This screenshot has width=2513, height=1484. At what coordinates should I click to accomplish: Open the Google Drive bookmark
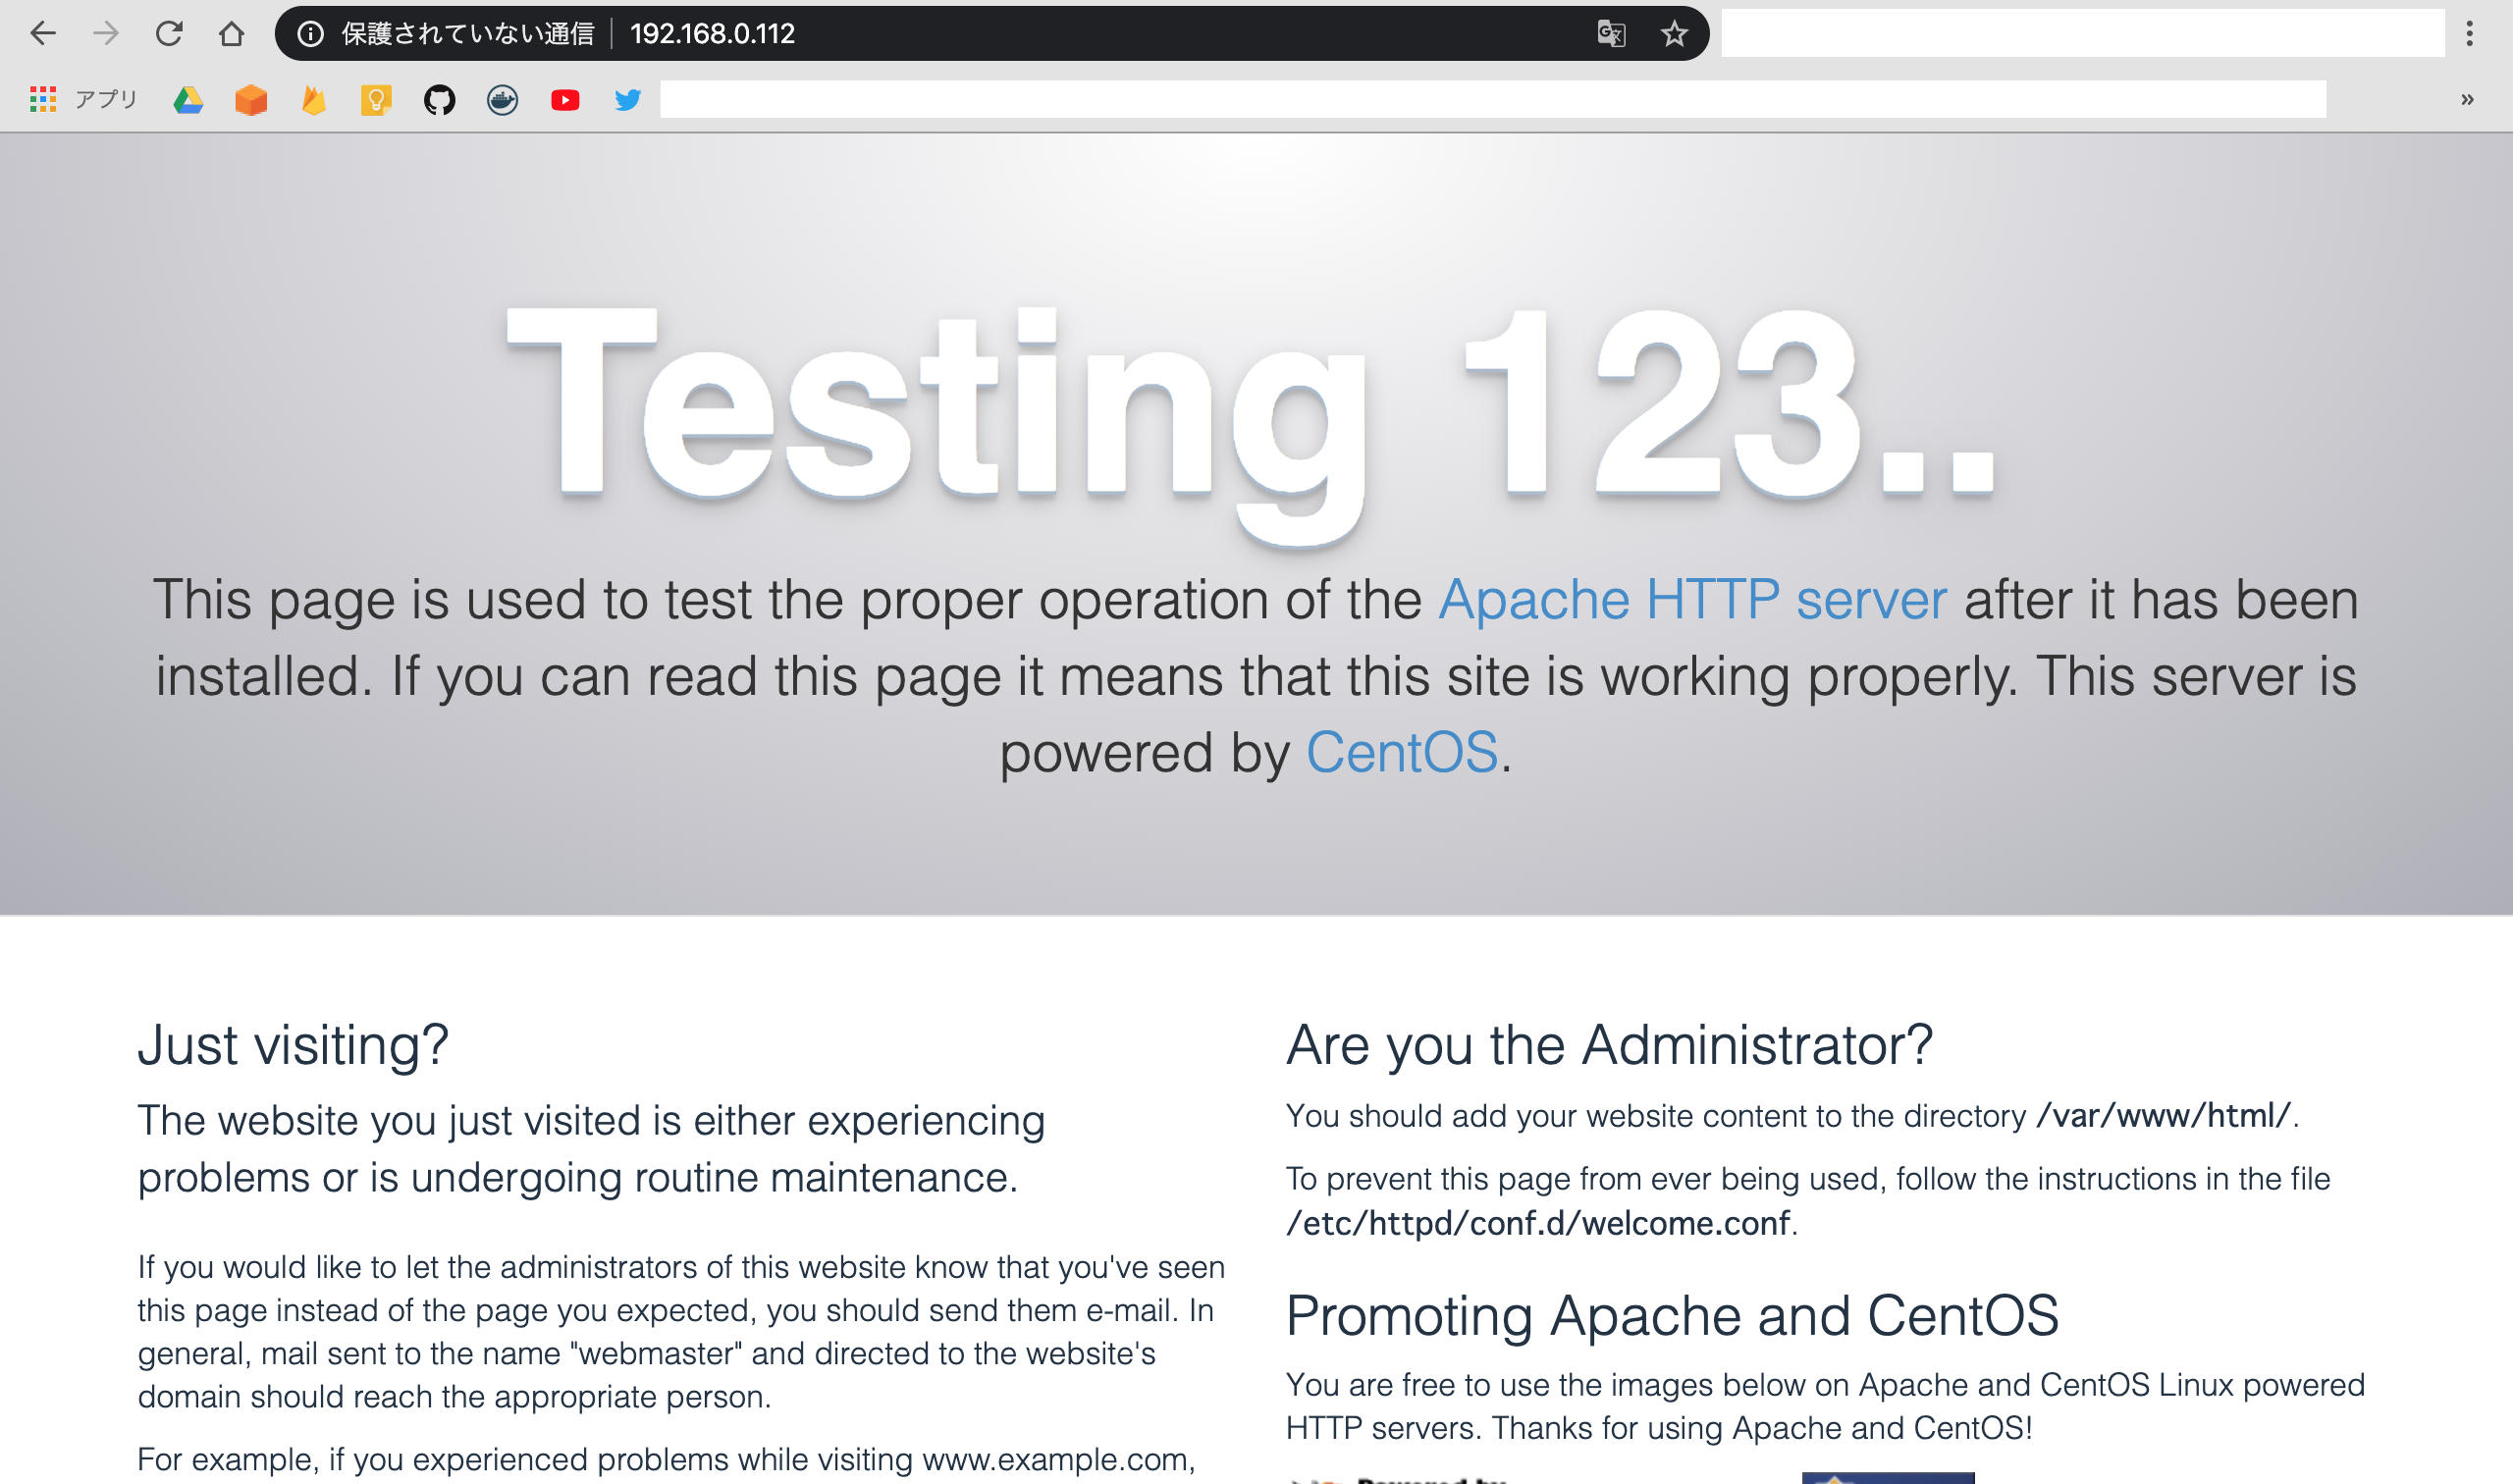point(188,100)
